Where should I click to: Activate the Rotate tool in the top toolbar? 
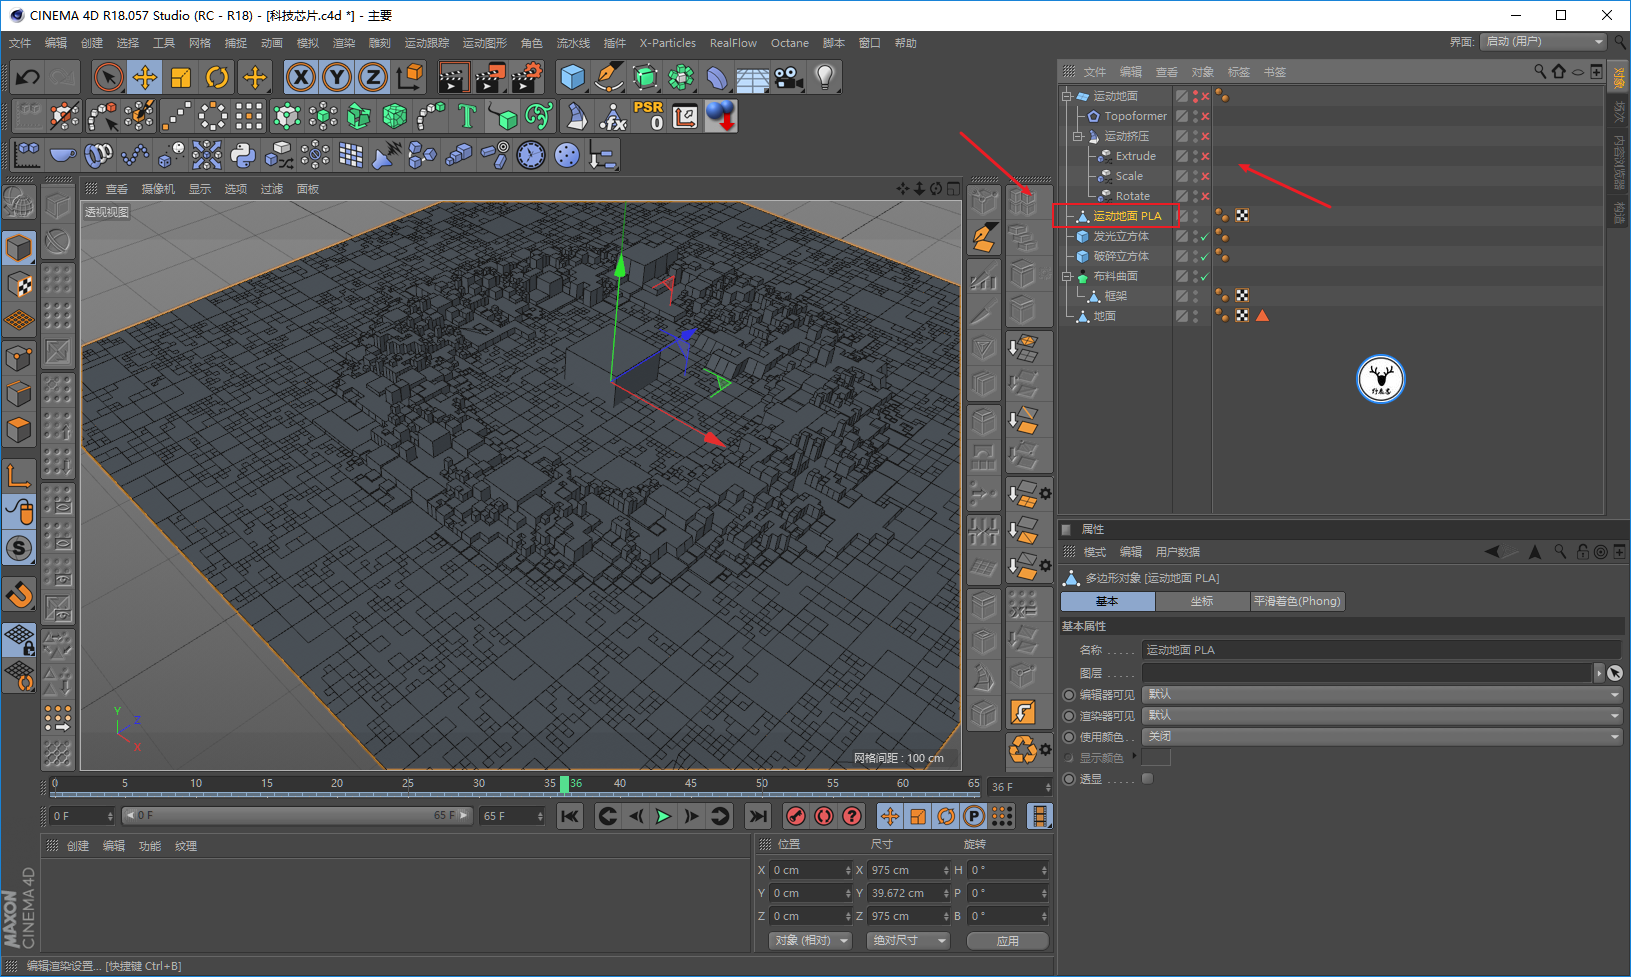217,77
